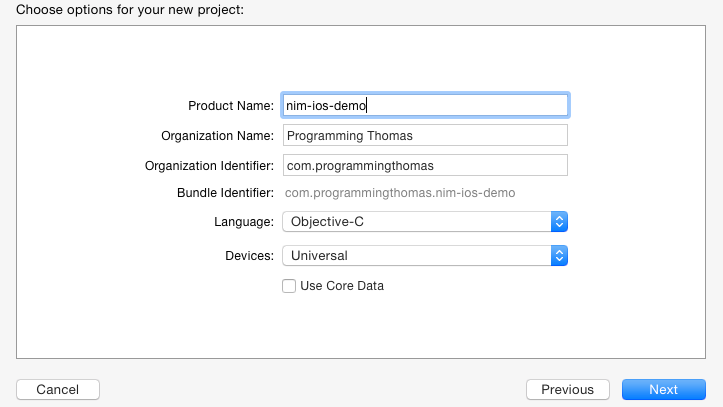Click the blue arrows on Language popup
The image size is (723, 407).
pyautogui.click(x=559, y=222)
